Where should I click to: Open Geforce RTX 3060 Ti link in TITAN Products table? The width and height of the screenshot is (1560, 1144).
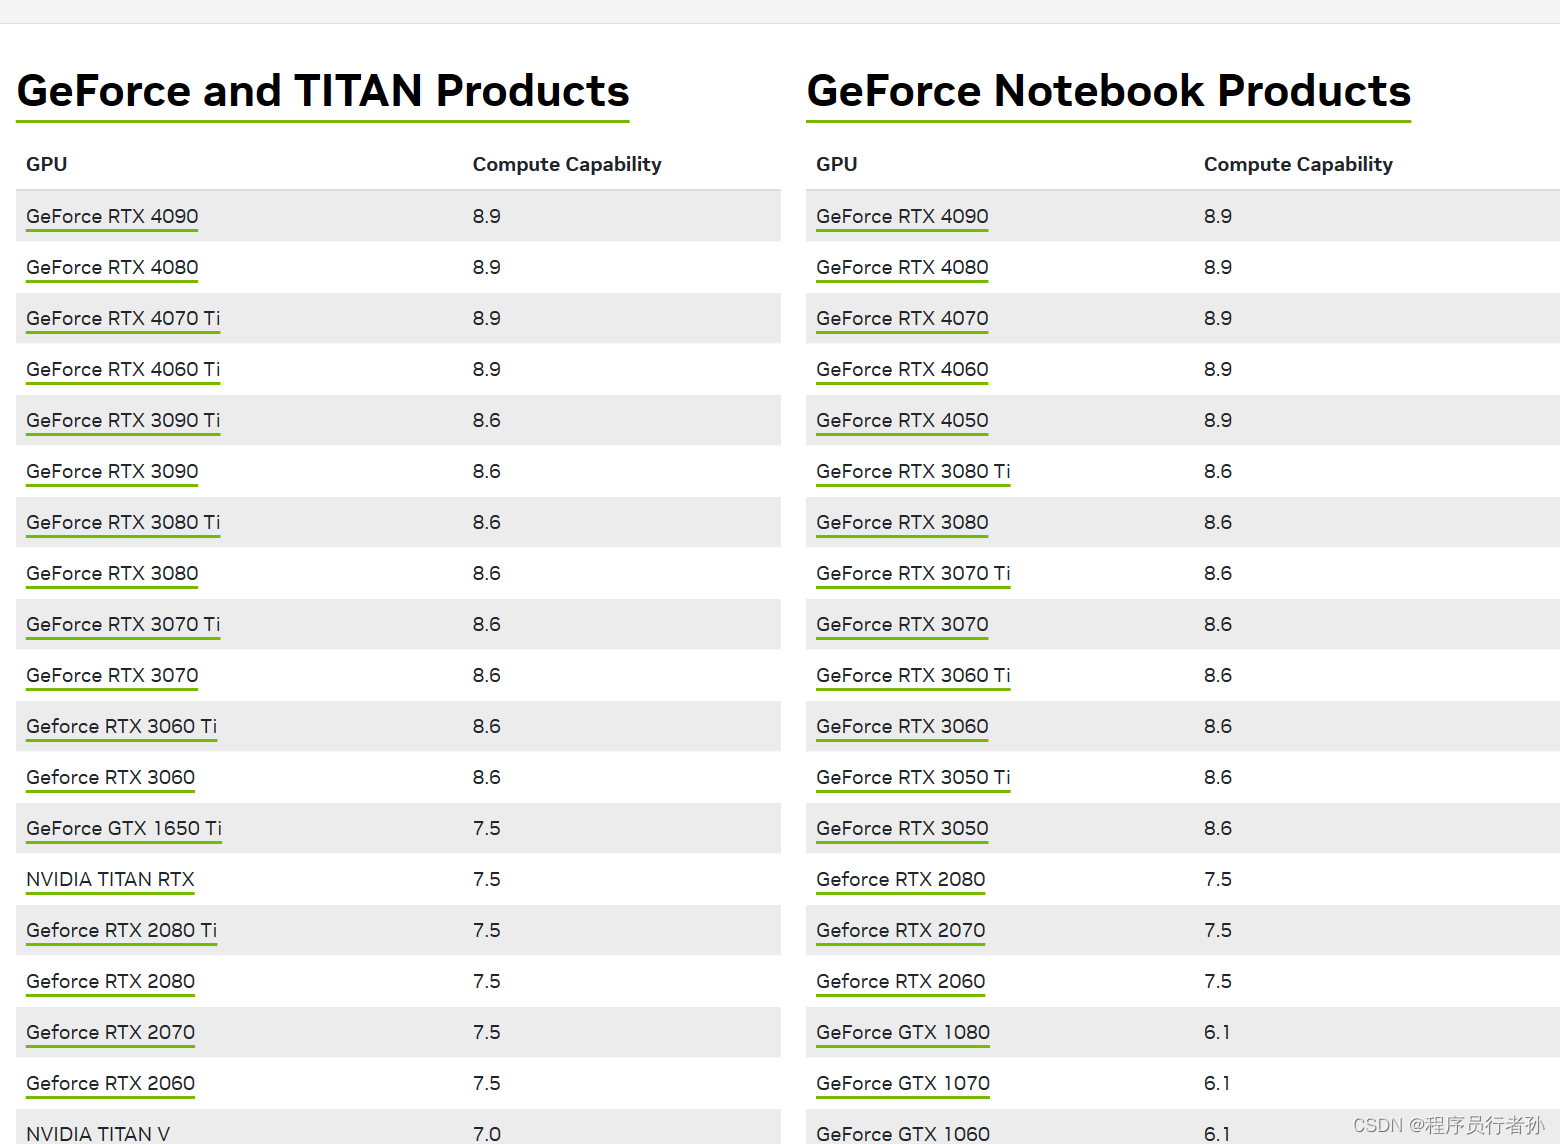pyautogui.click(x=121, y=726)
